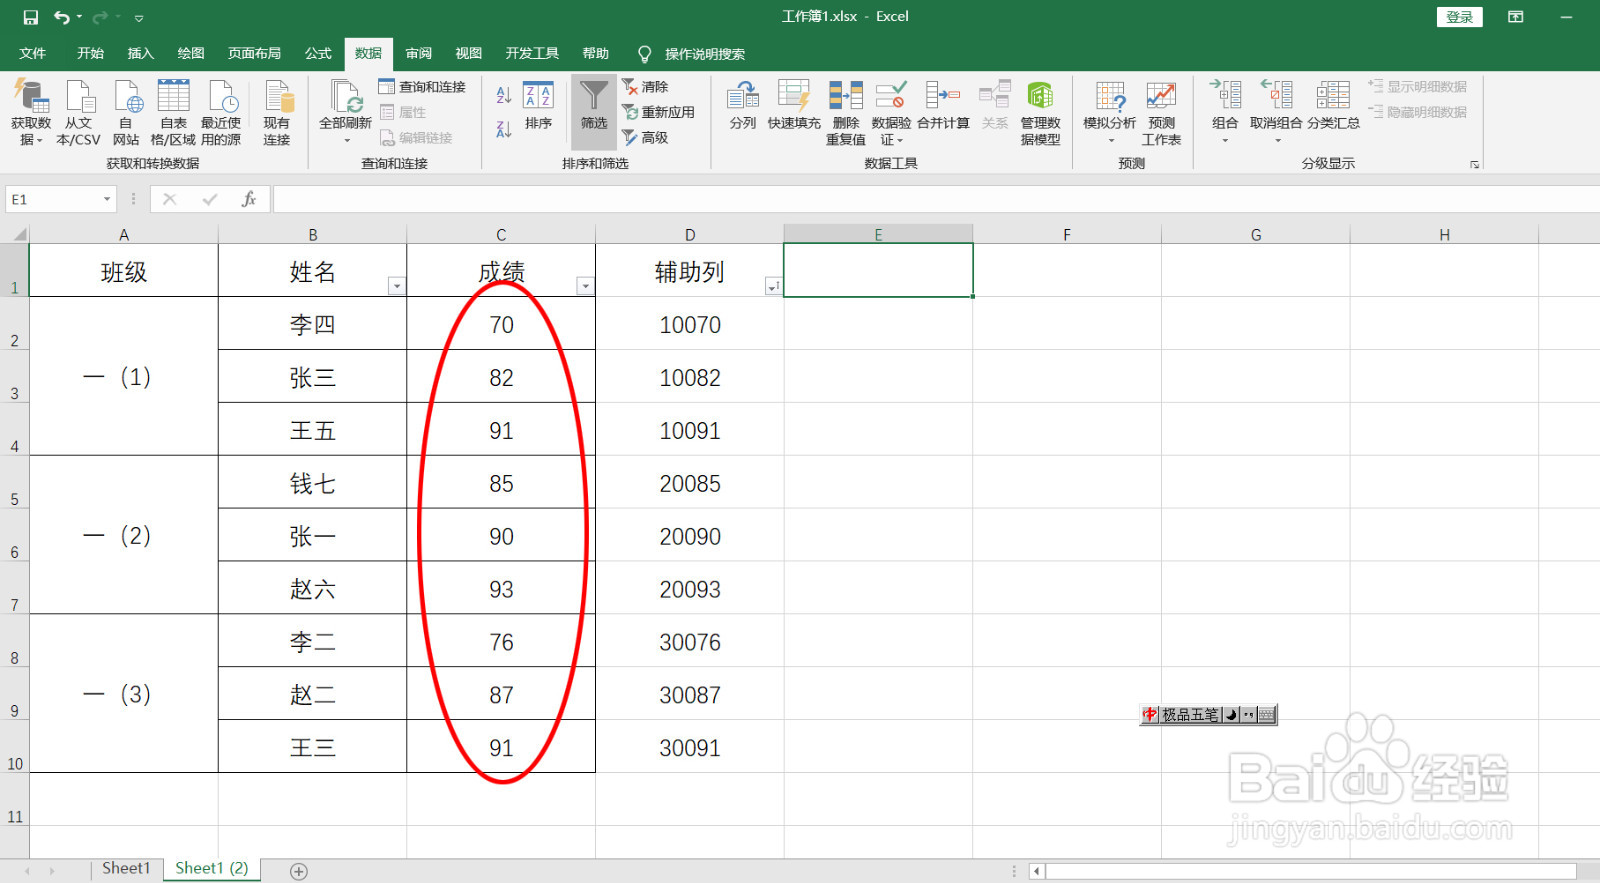This screenshot has height=883, width=1600.
Task: Create a Forecast Sheet (预测工作表)
Action: coord(1161,113)
